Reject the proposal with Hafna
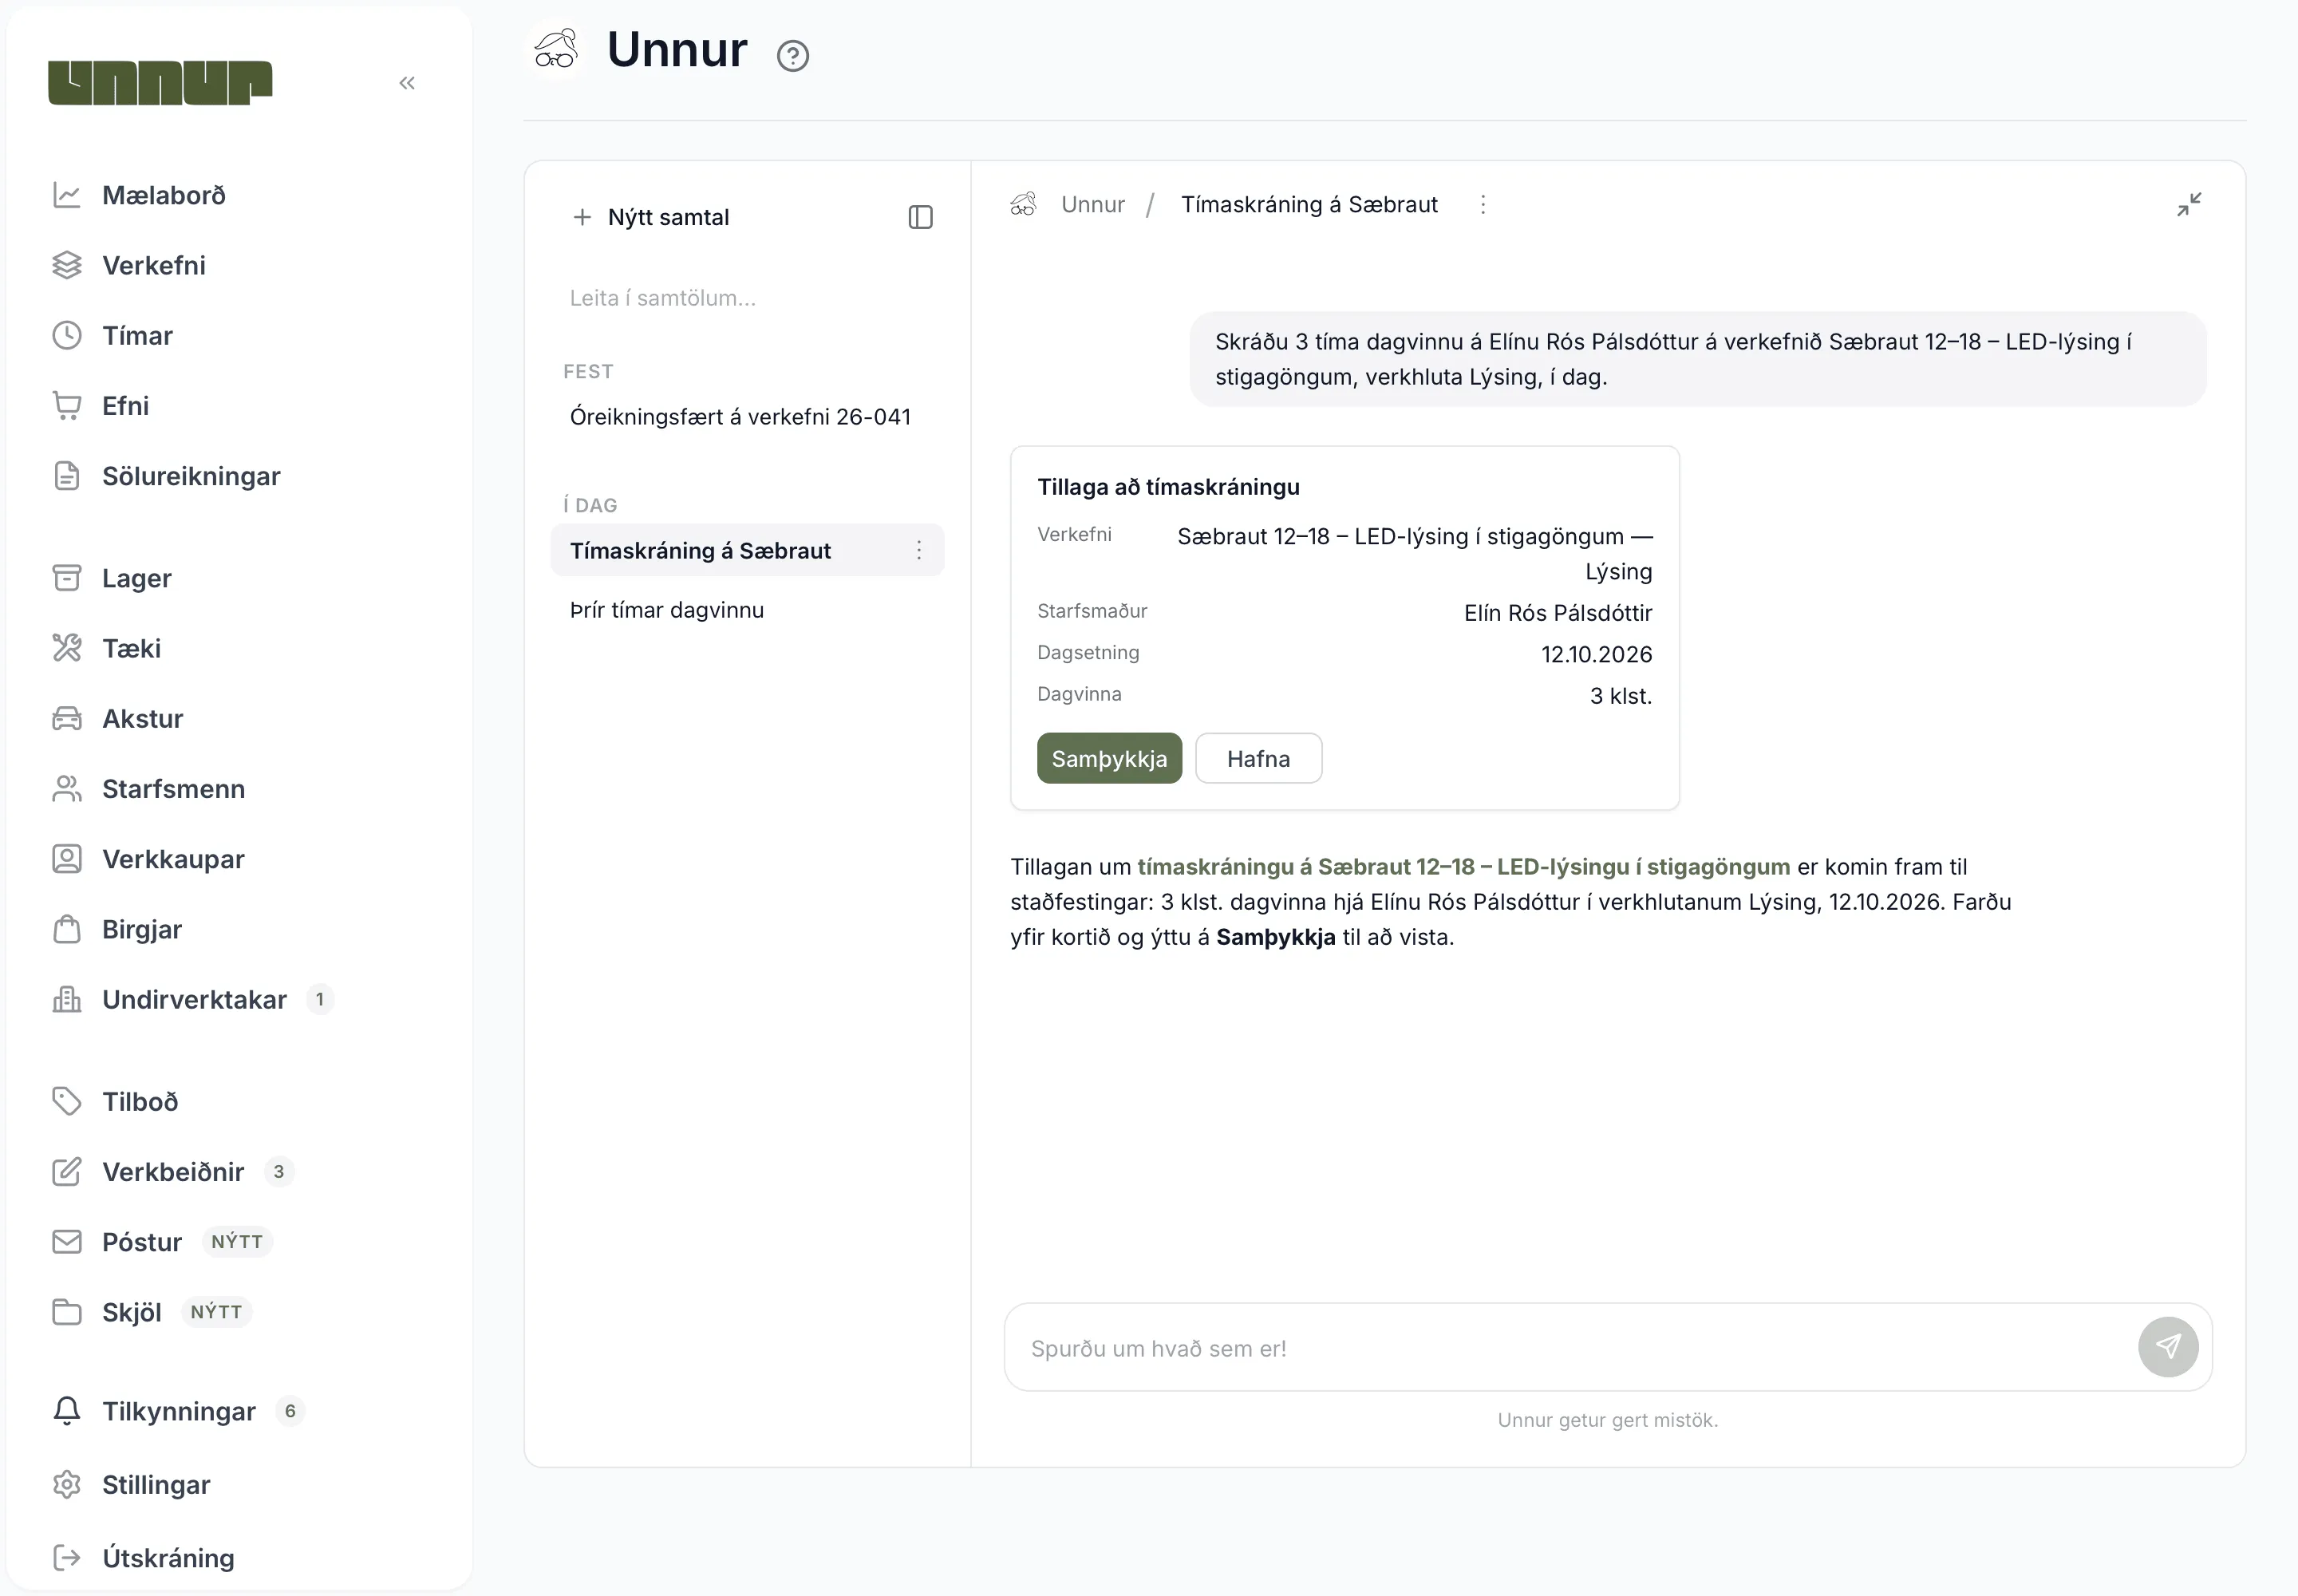The image size is (2298, 1596). 1259,758
